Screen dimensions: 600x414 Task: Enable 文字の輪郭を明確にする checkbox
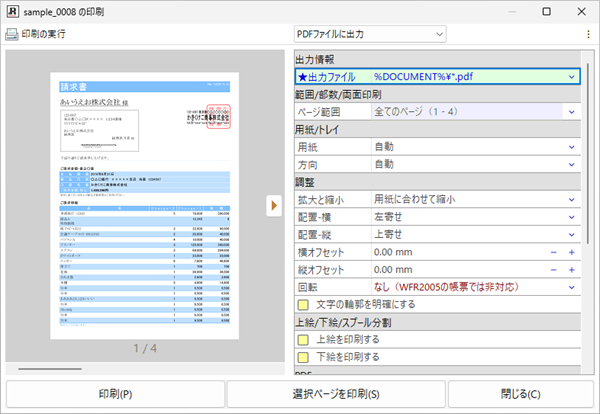click(x=303, y=305)
